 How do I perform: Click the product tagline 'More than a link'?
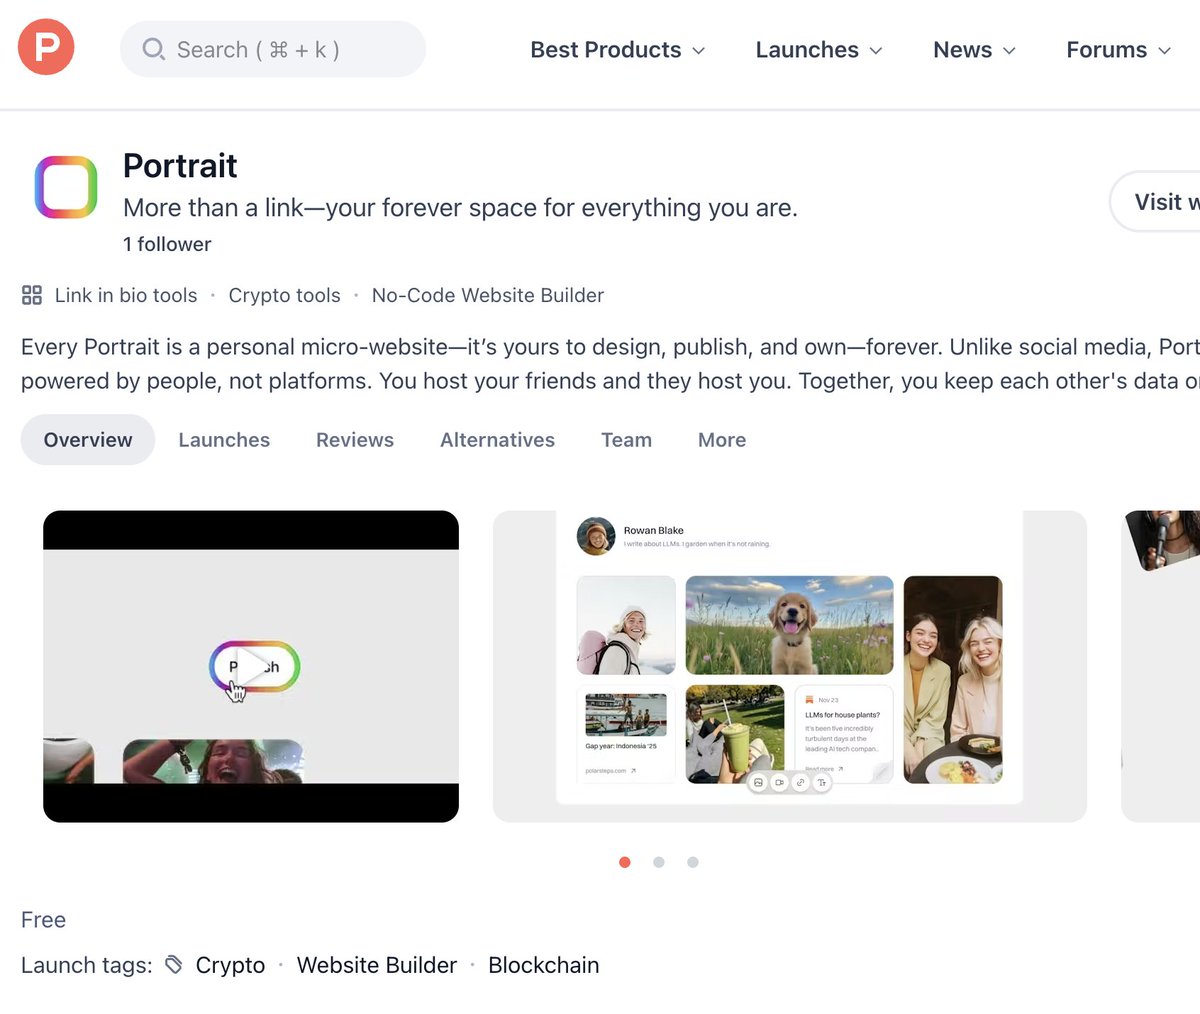460,208
